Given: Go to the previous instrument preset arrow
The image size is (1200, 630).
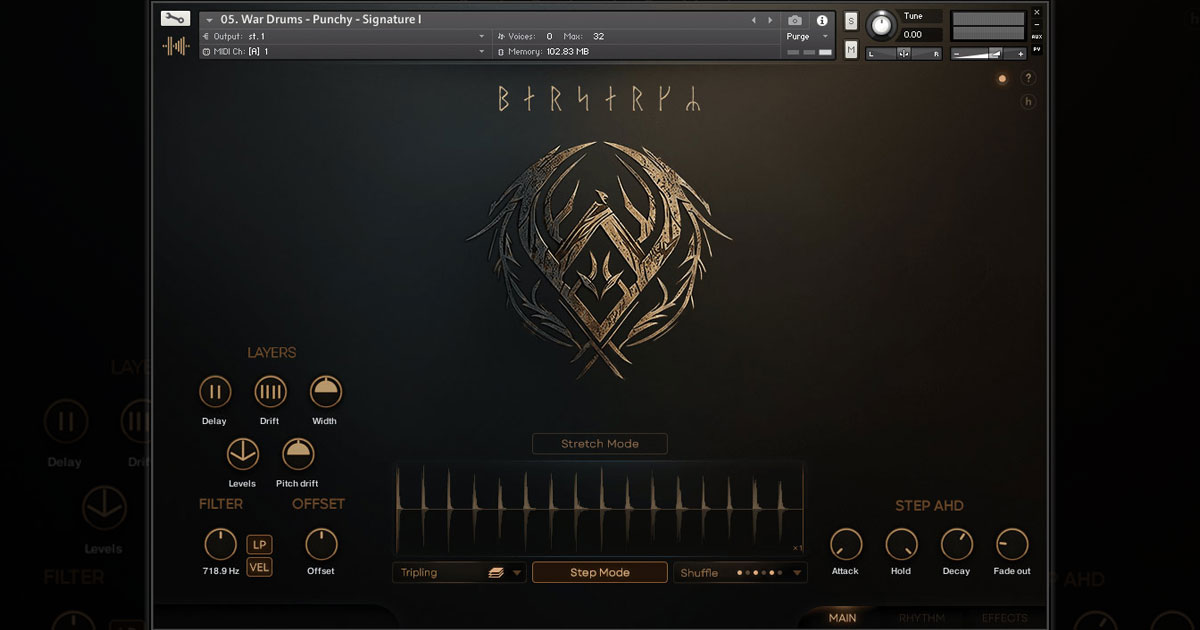Looking at the screenshot, I should point(754,20).
